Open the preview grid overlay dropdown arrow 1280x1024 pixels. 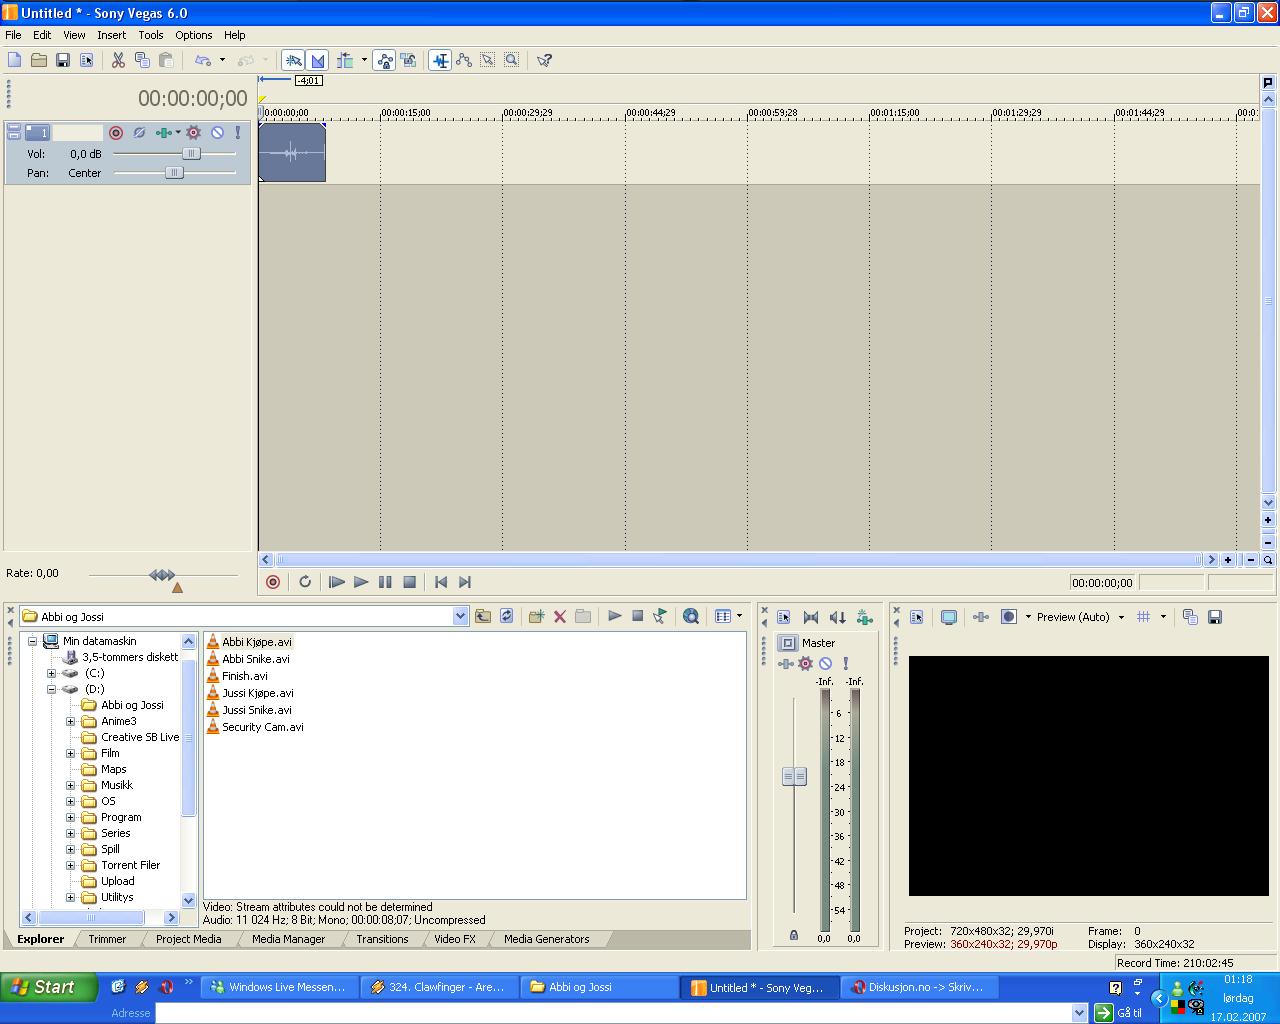[x=1163, y=617]
